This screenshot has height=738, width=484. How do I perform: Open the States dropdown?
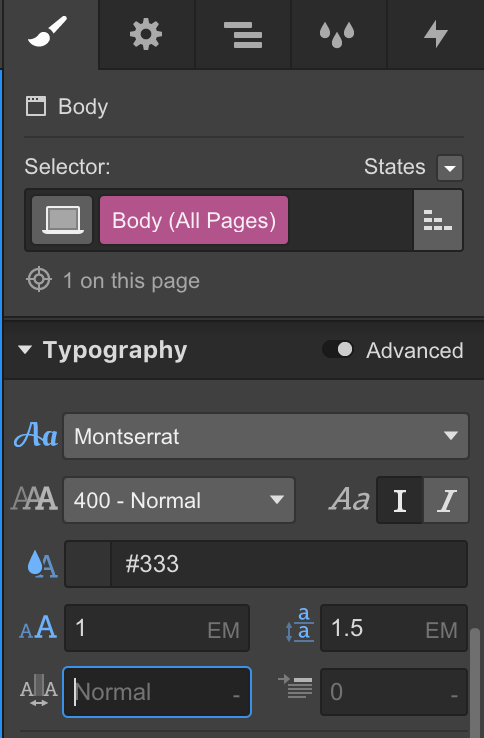[450, 168]
